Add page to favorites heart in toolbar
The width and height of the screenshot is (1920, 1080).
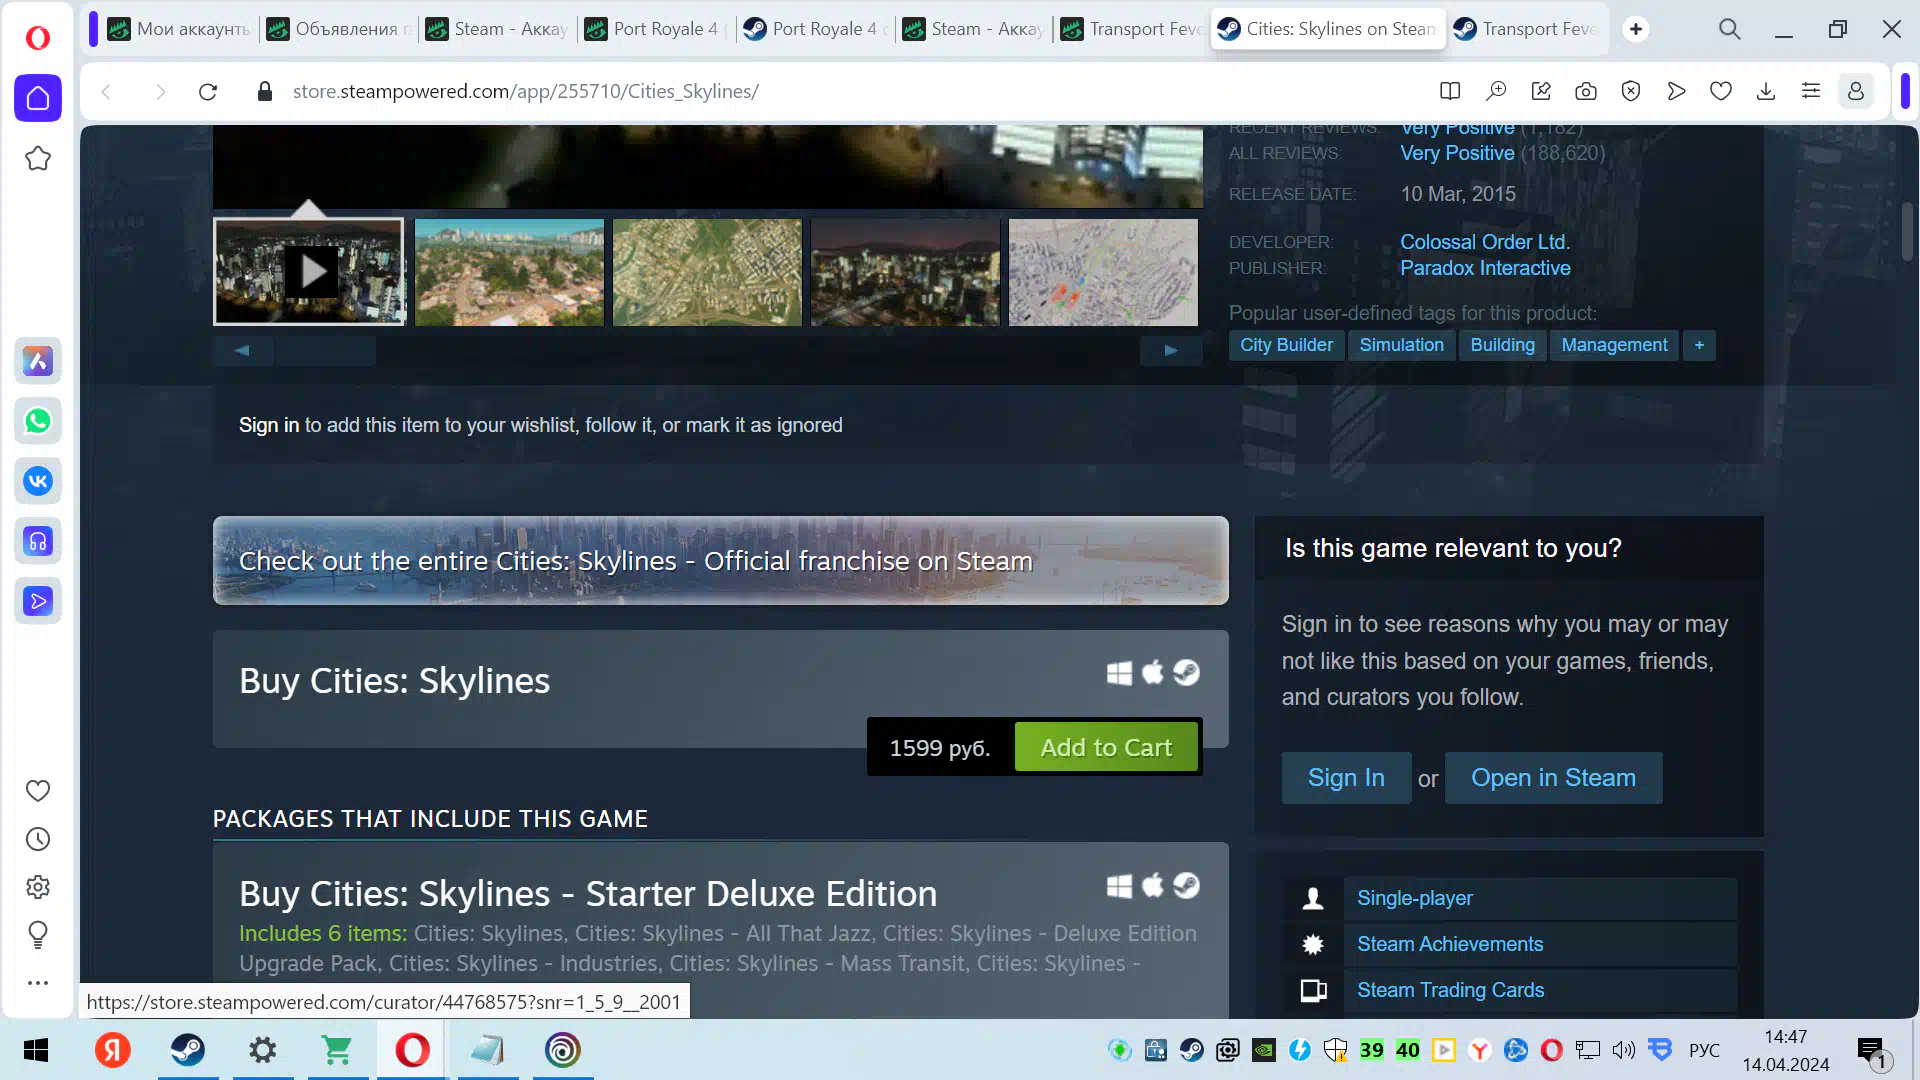[1721, 92]
